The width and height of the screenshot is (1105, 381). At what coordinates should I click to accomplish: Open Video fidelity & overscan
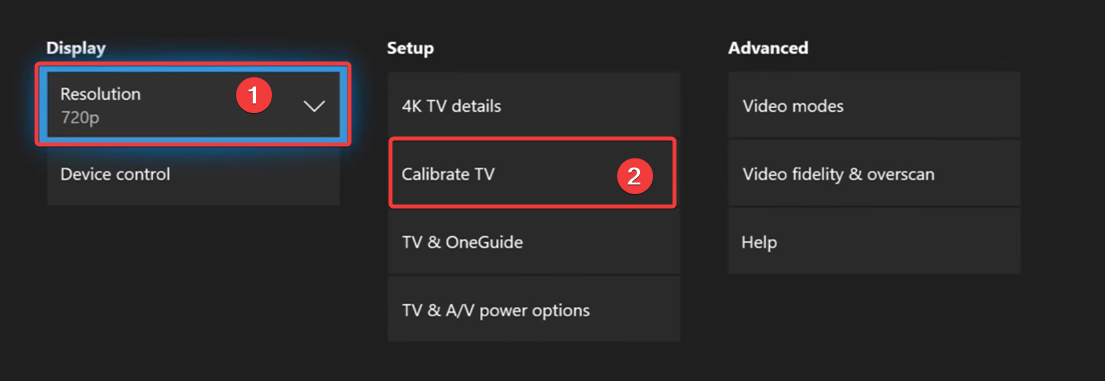[x=874, y=174]
